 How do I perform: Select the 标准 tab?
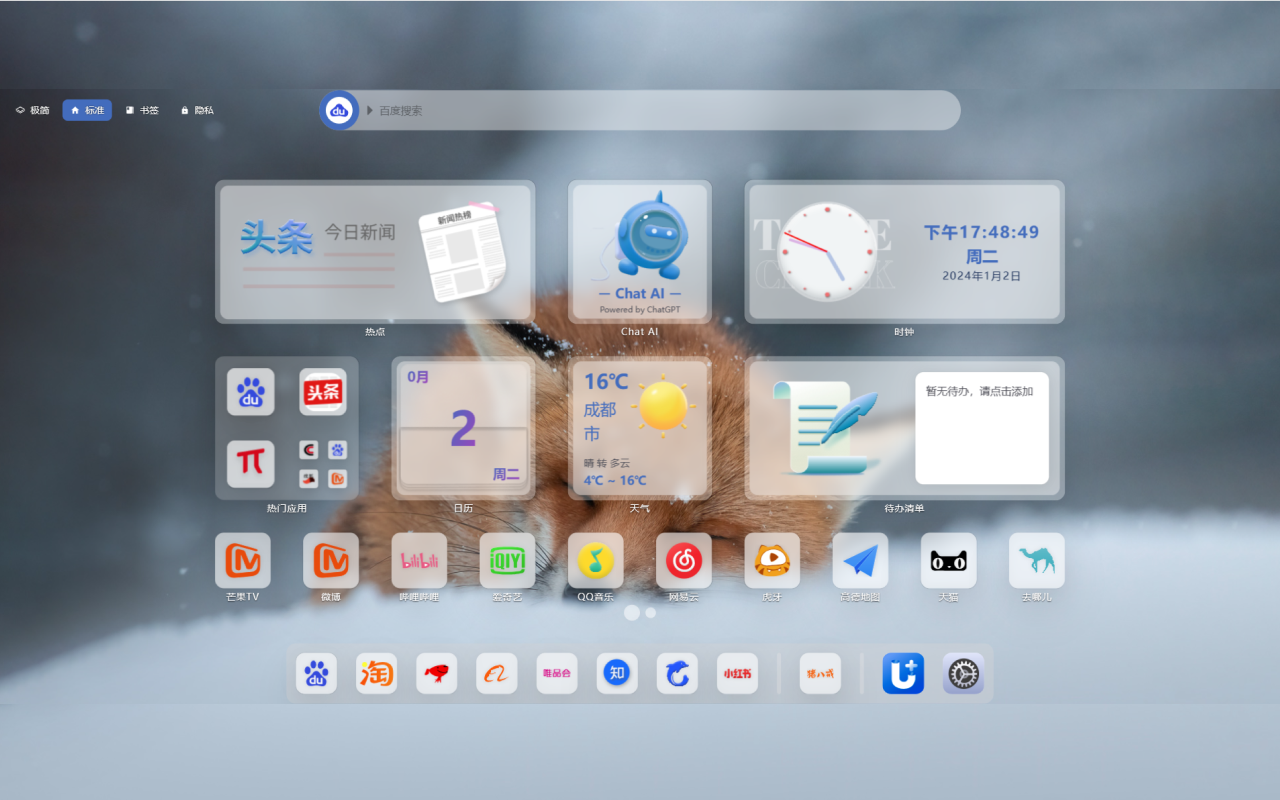click(87, 110)
